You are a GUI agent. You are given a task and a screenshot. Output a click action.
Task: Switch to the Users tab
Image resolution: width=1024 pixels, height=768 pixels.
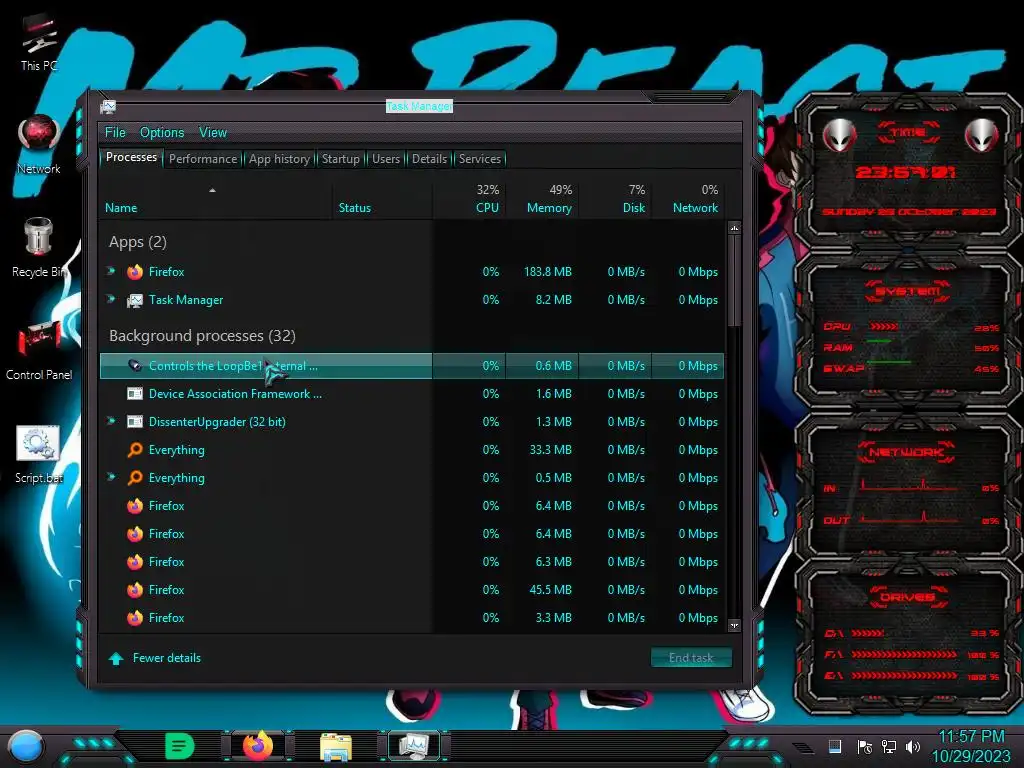386,159
